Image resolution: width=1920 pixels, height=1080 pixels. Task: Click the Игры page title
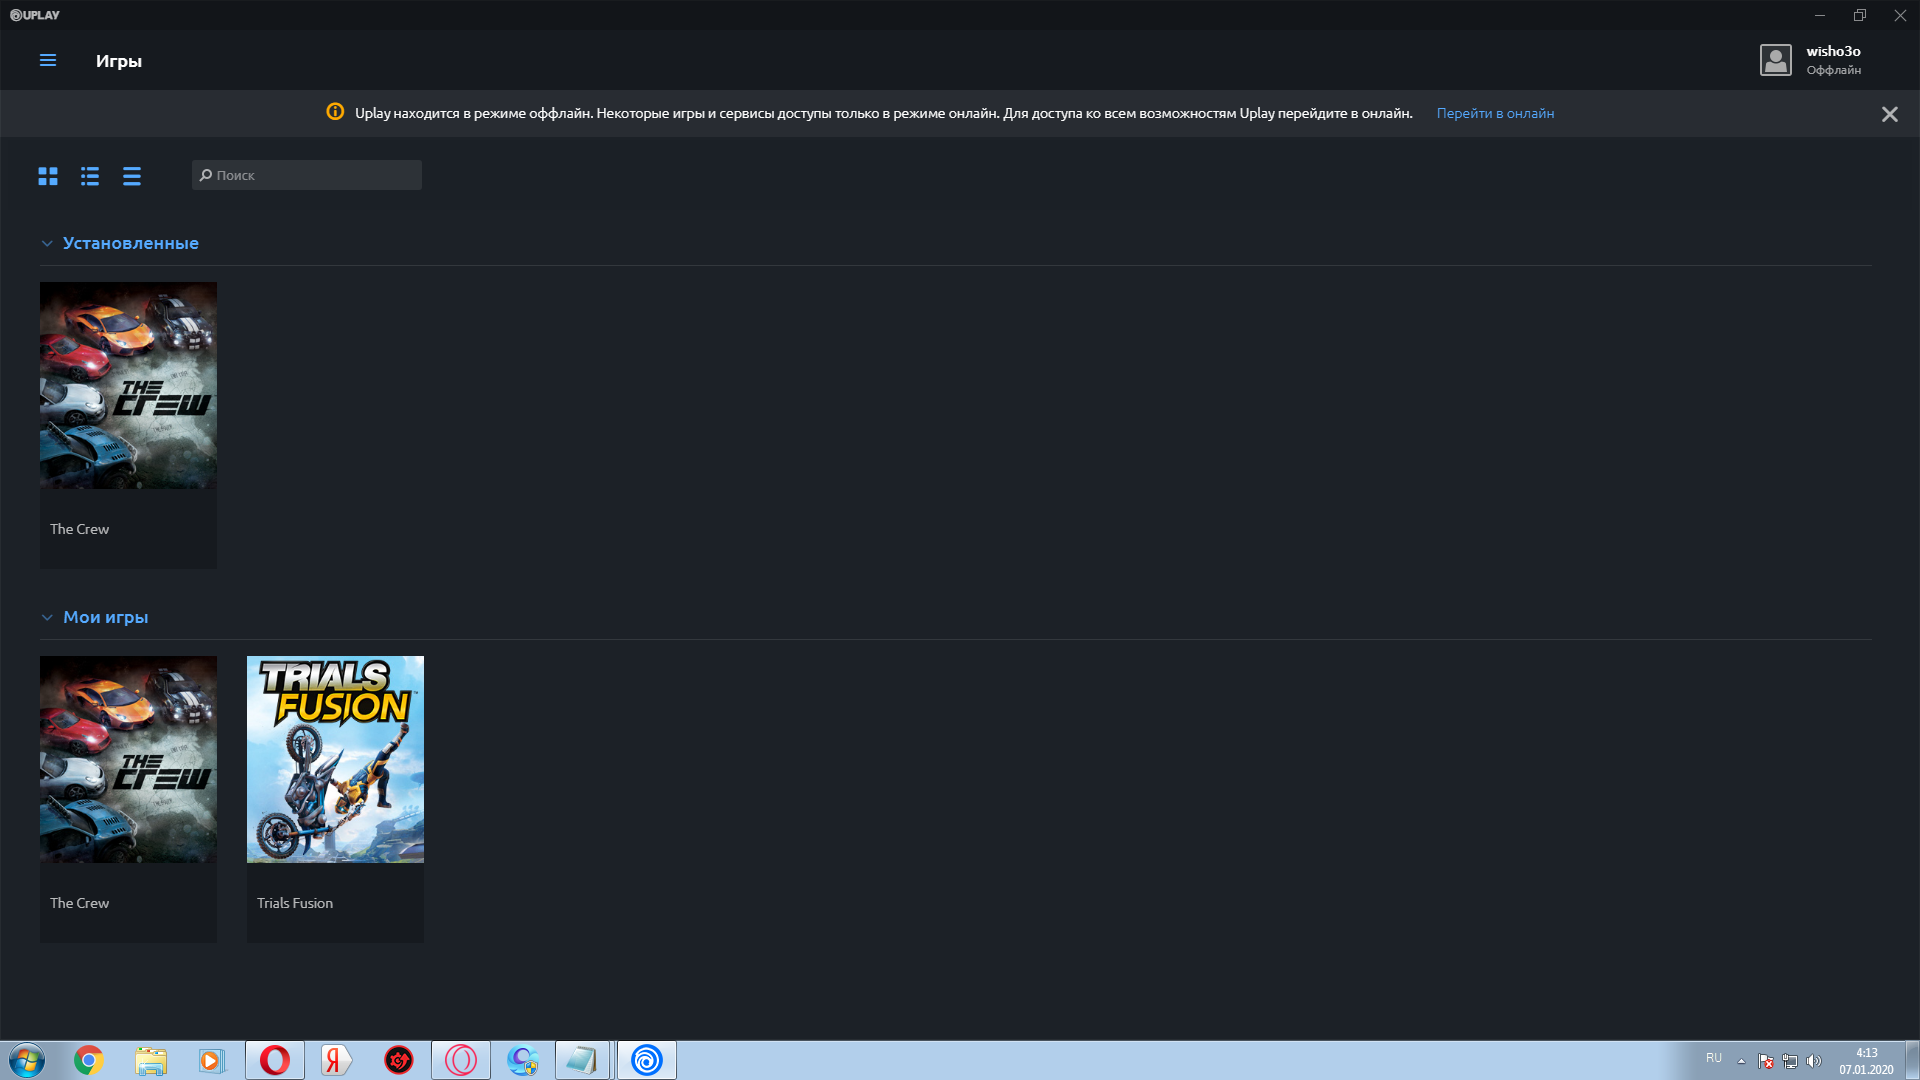click(119, 61)
